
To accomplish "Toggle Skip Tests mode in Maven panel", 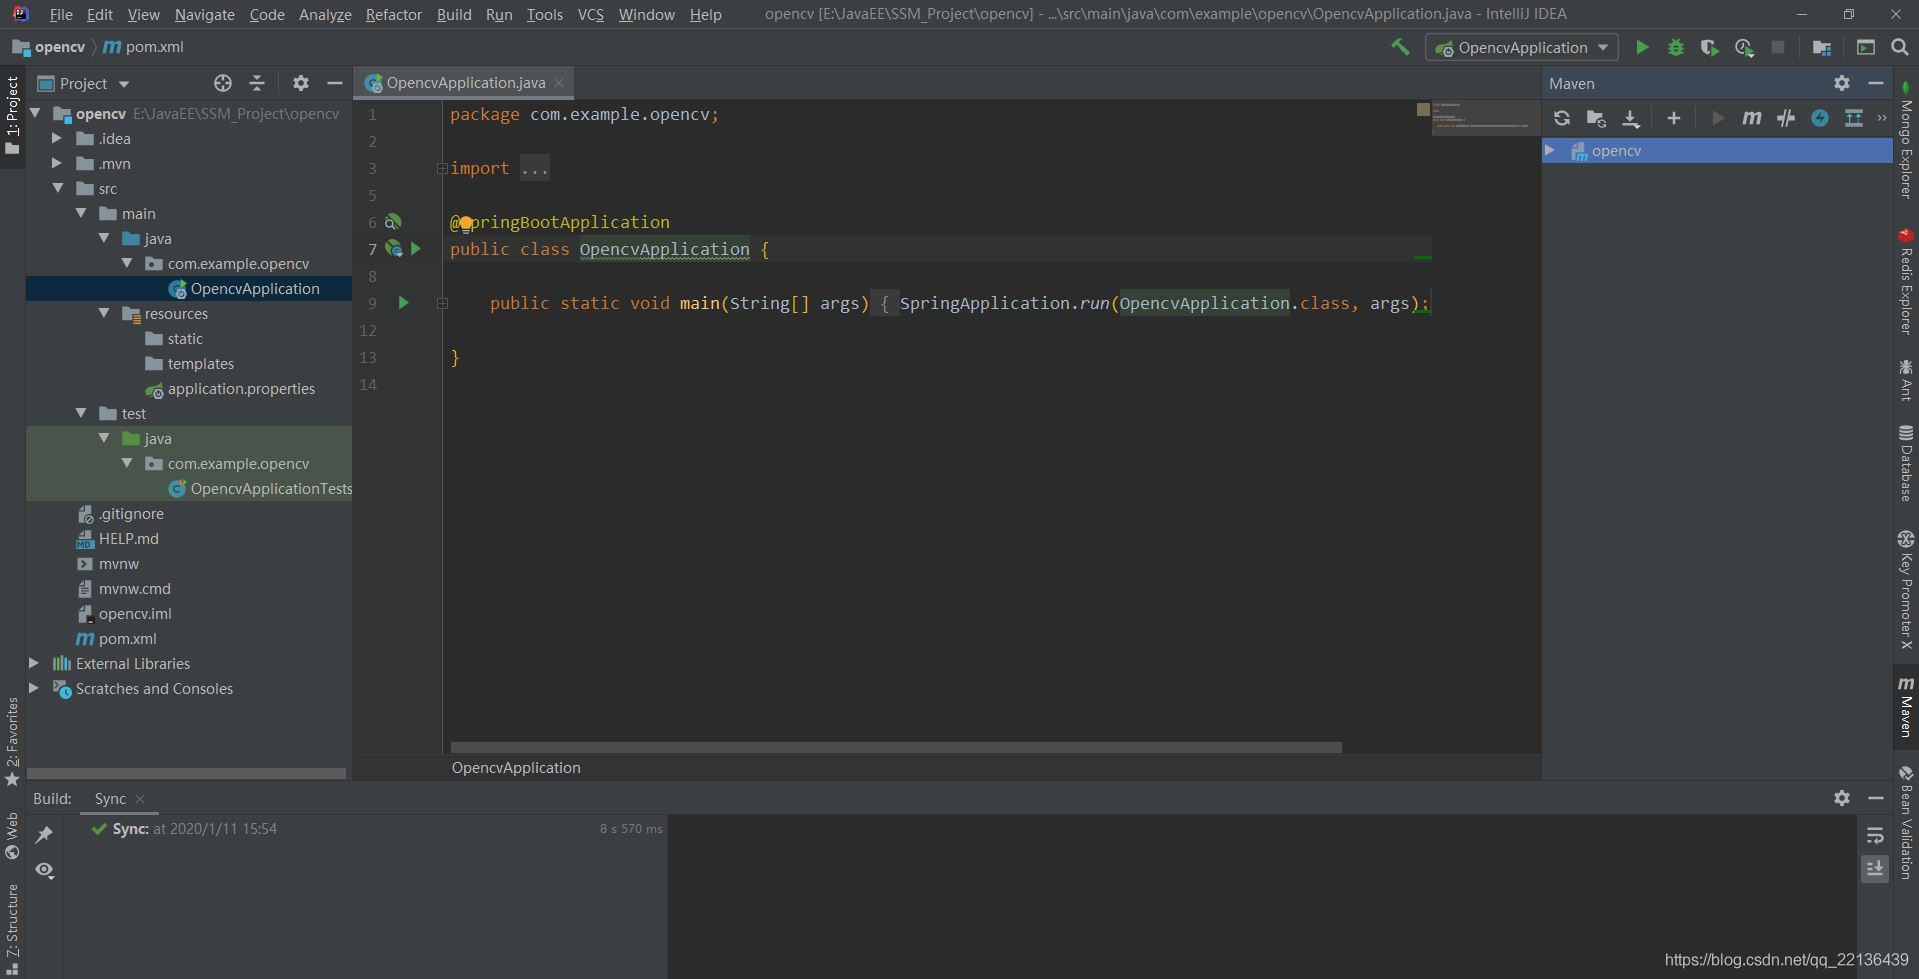I will pyautogui.click(x=1785, y=118).
